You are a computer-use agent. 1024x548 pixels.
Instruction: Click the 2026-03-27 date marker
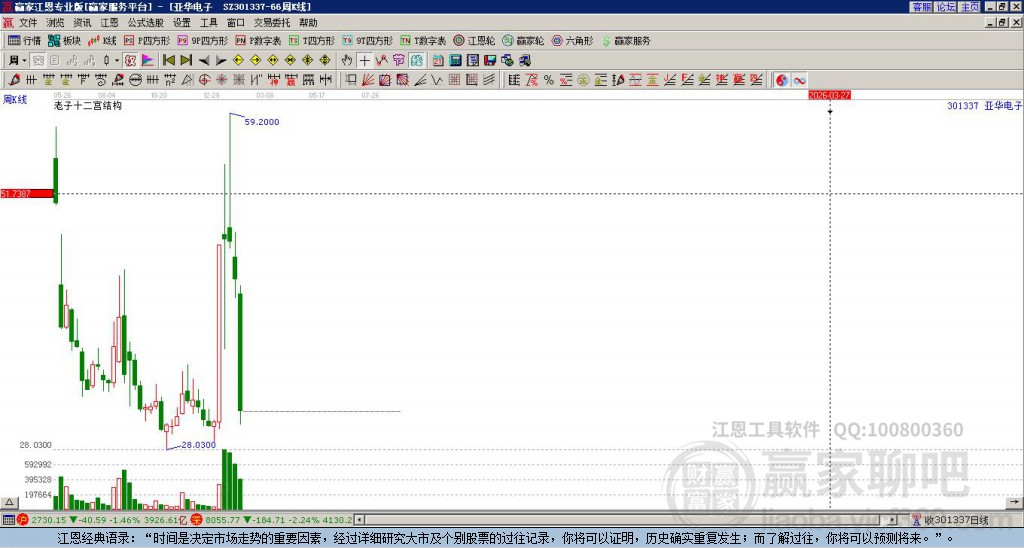pyautogui.click(x=829, y=95)
